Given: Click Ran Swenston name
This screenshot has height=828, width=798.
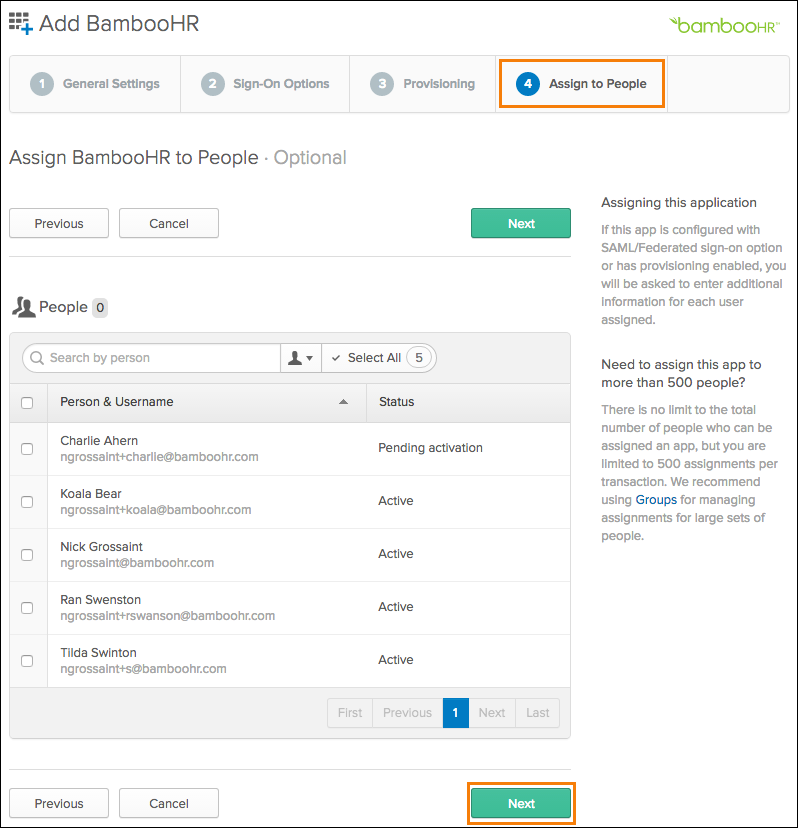Looking at the screenshot, I should [x=100, y=600].
